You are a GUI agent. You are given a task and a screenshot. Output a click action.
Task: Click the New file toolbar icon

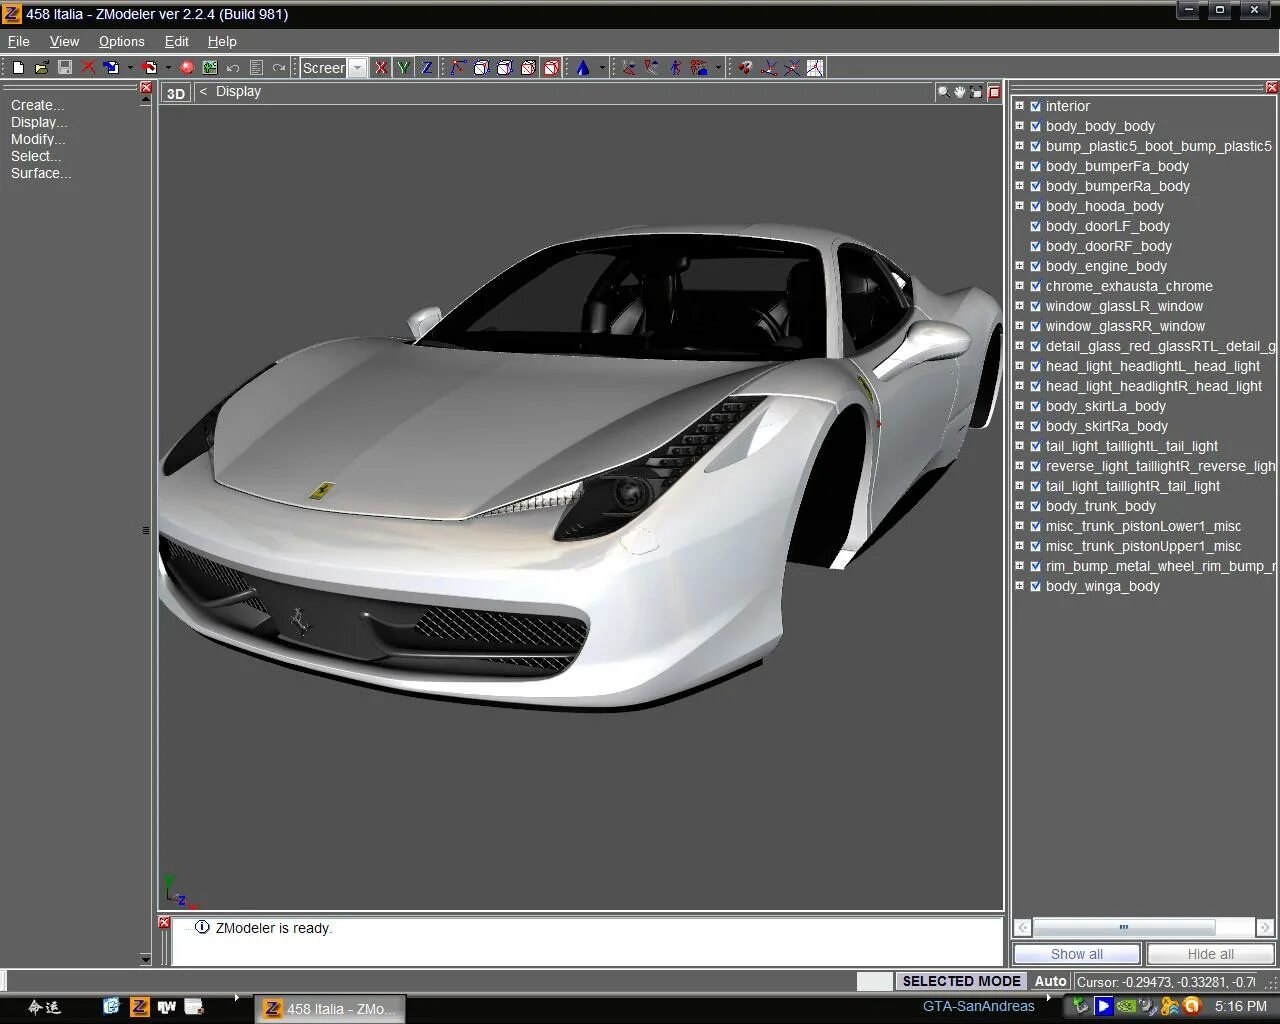[18, 68]
